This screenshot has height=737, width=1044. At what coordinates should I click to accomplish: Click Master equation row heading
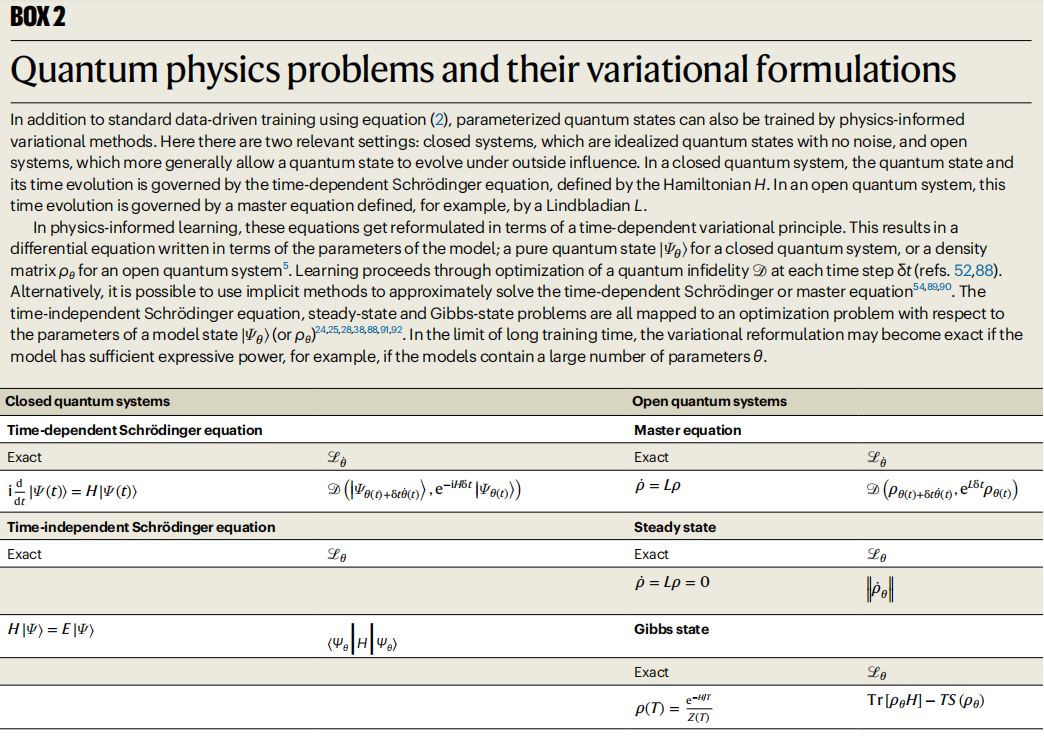point(687,430)
